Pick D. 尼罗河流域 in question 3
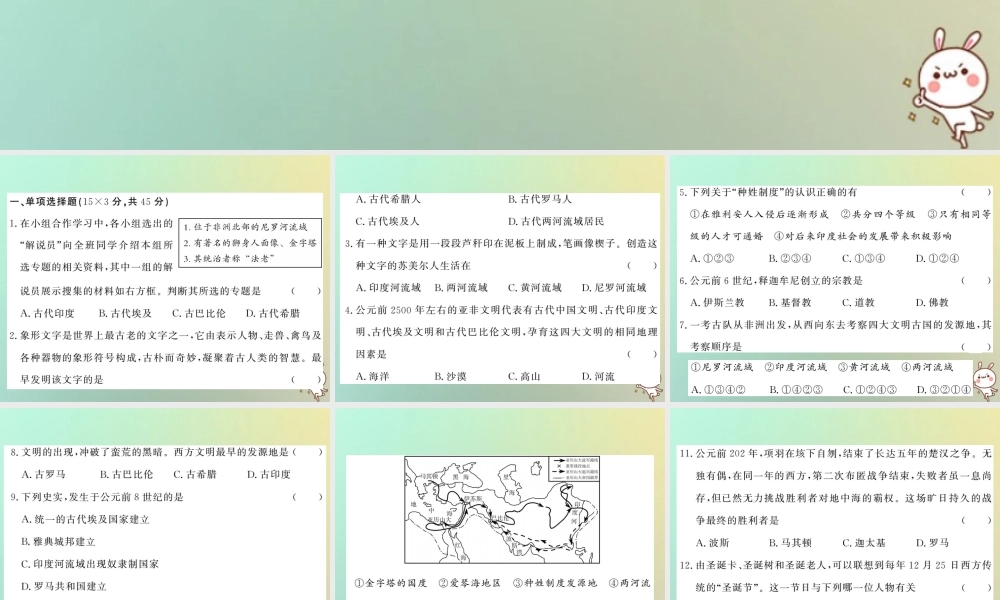 click(614, 288)
